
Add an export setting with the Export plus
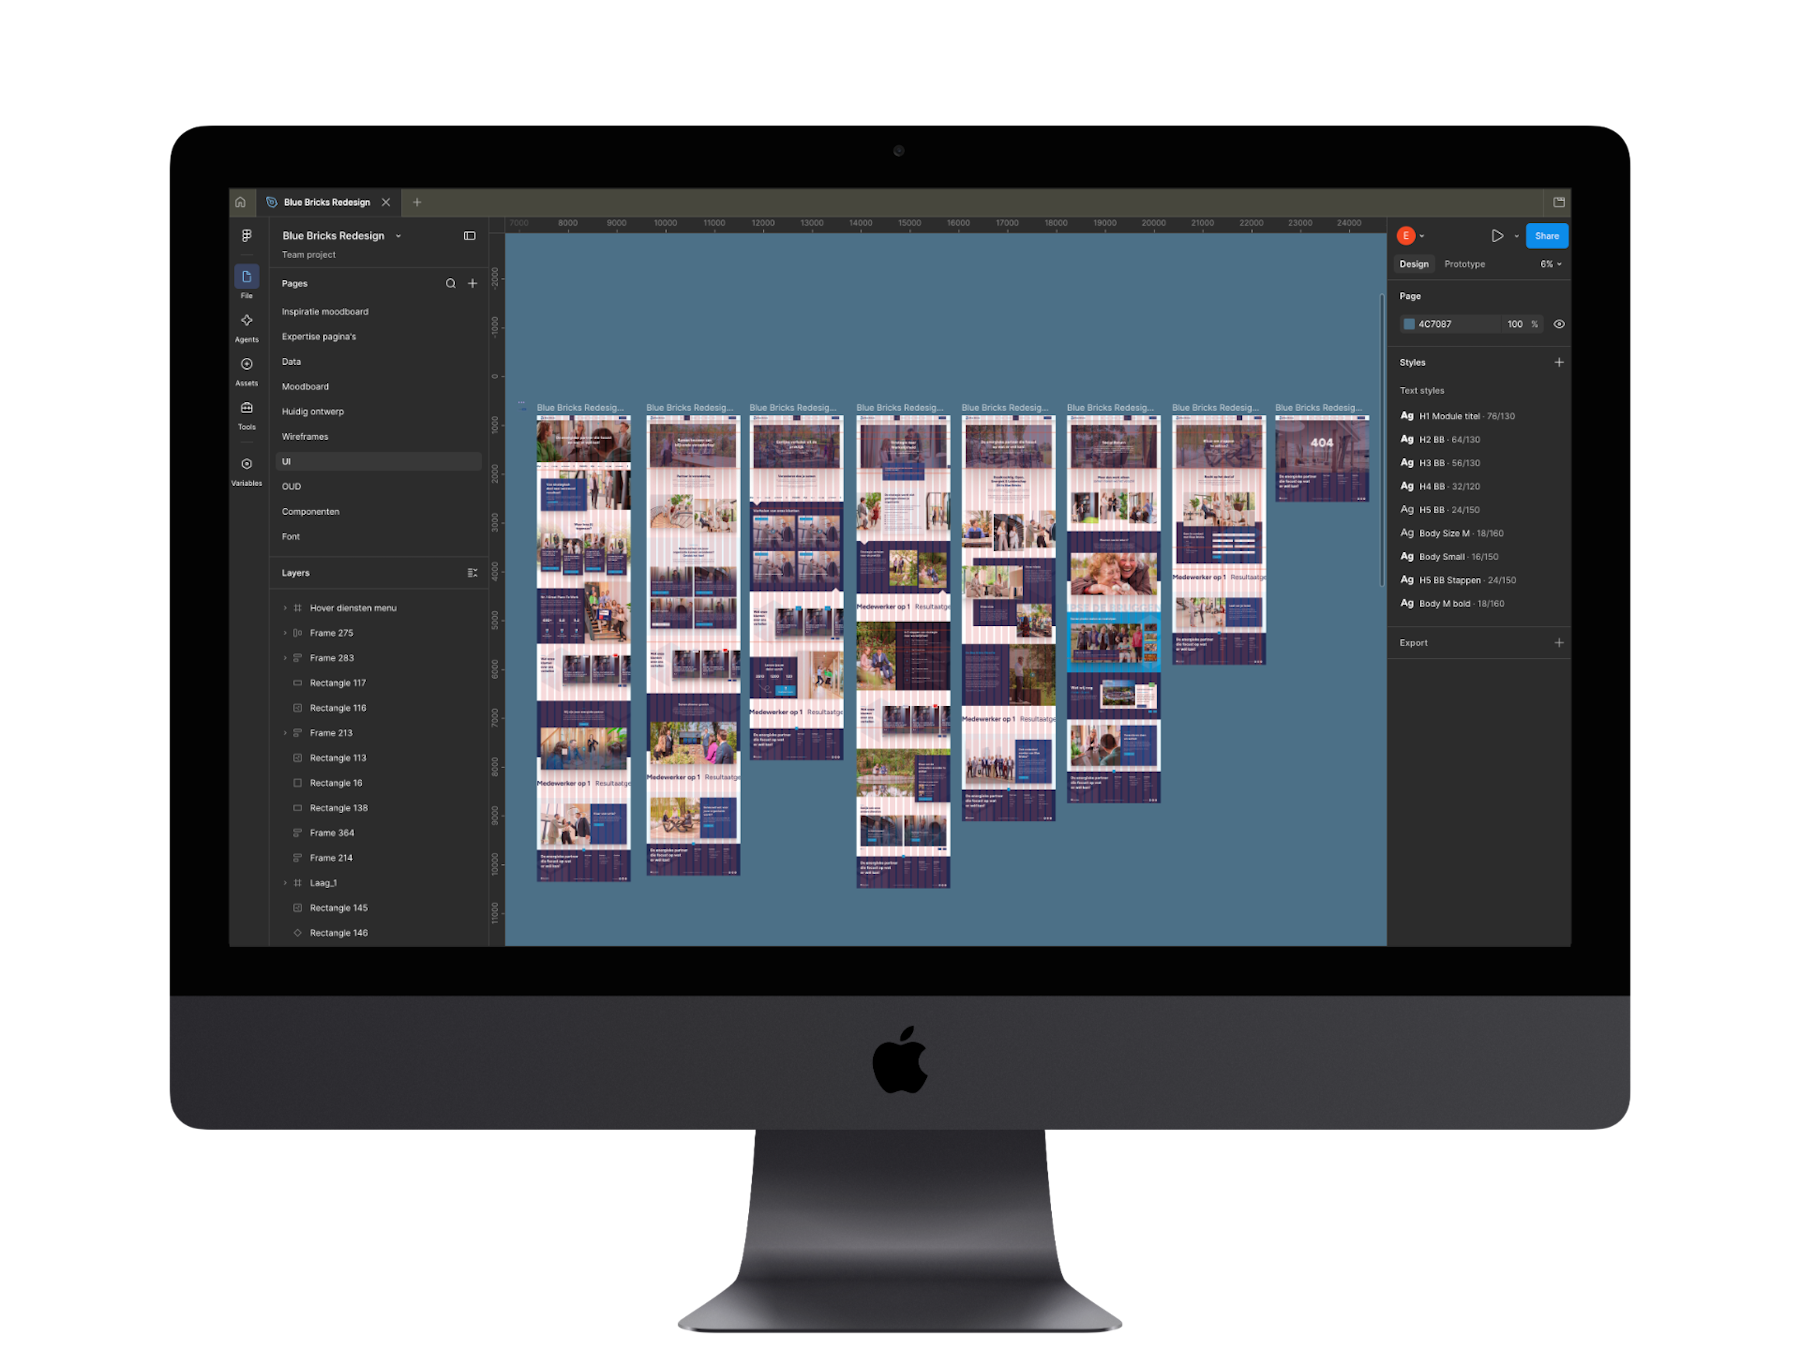(1559, 643)
